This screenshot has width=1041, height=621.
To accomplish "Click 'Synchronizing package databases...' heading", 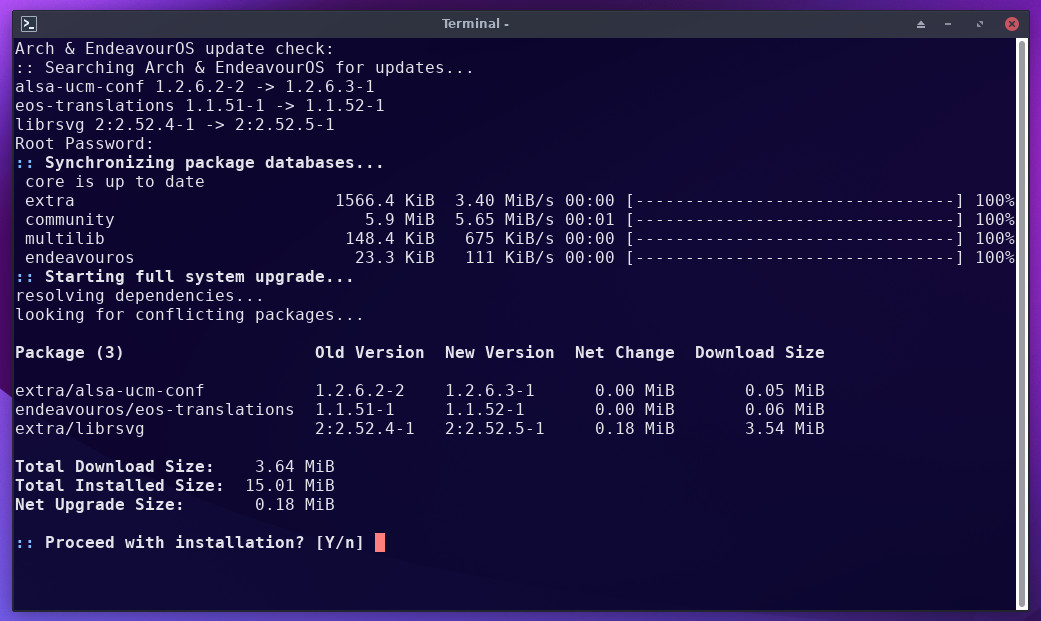I will [x=214, y=163].
